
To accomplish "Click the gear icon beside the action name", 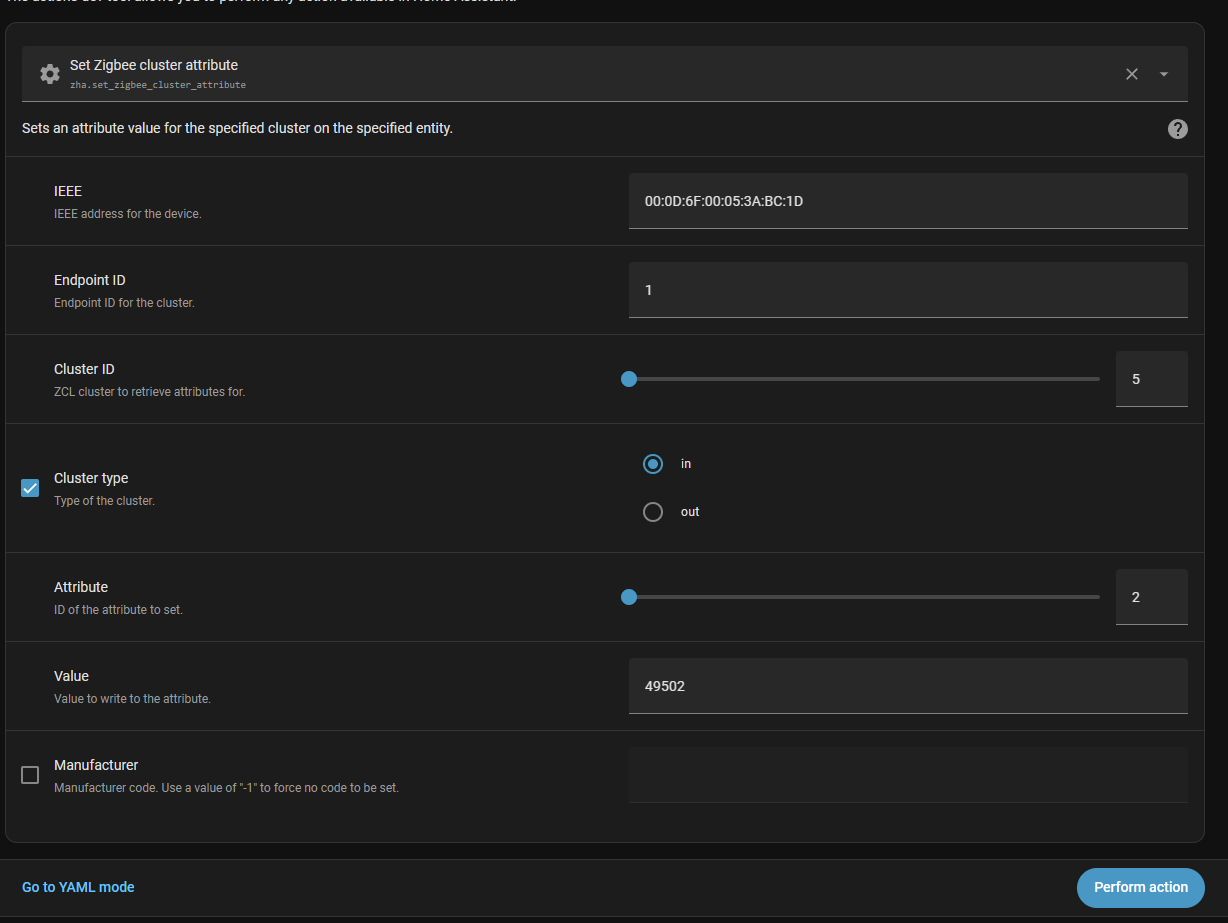I will point(49,74).
